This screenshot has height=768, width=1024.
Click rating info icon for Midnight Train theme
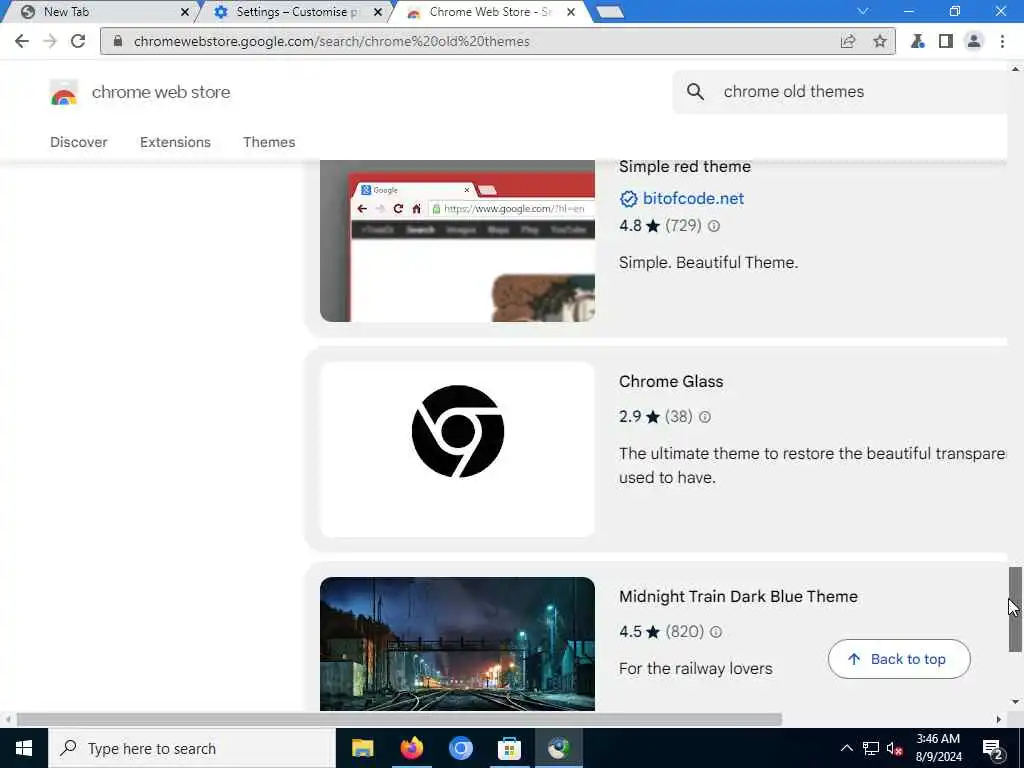point(716,632)
